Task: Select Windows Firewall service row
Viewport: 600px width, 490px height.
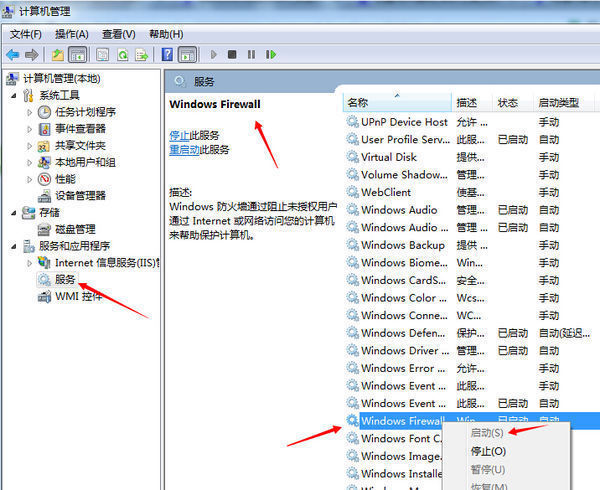Action: [403, 421]
